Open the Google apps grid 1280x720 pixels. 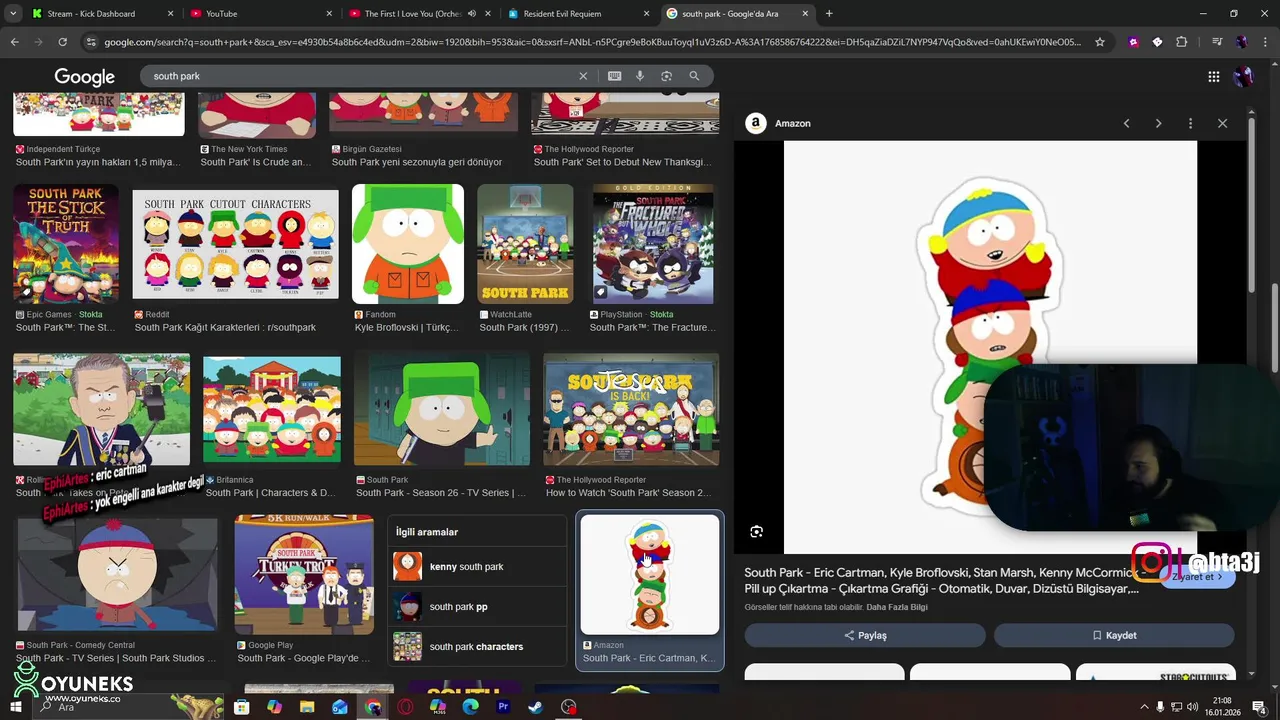[x=1213, y=77]
